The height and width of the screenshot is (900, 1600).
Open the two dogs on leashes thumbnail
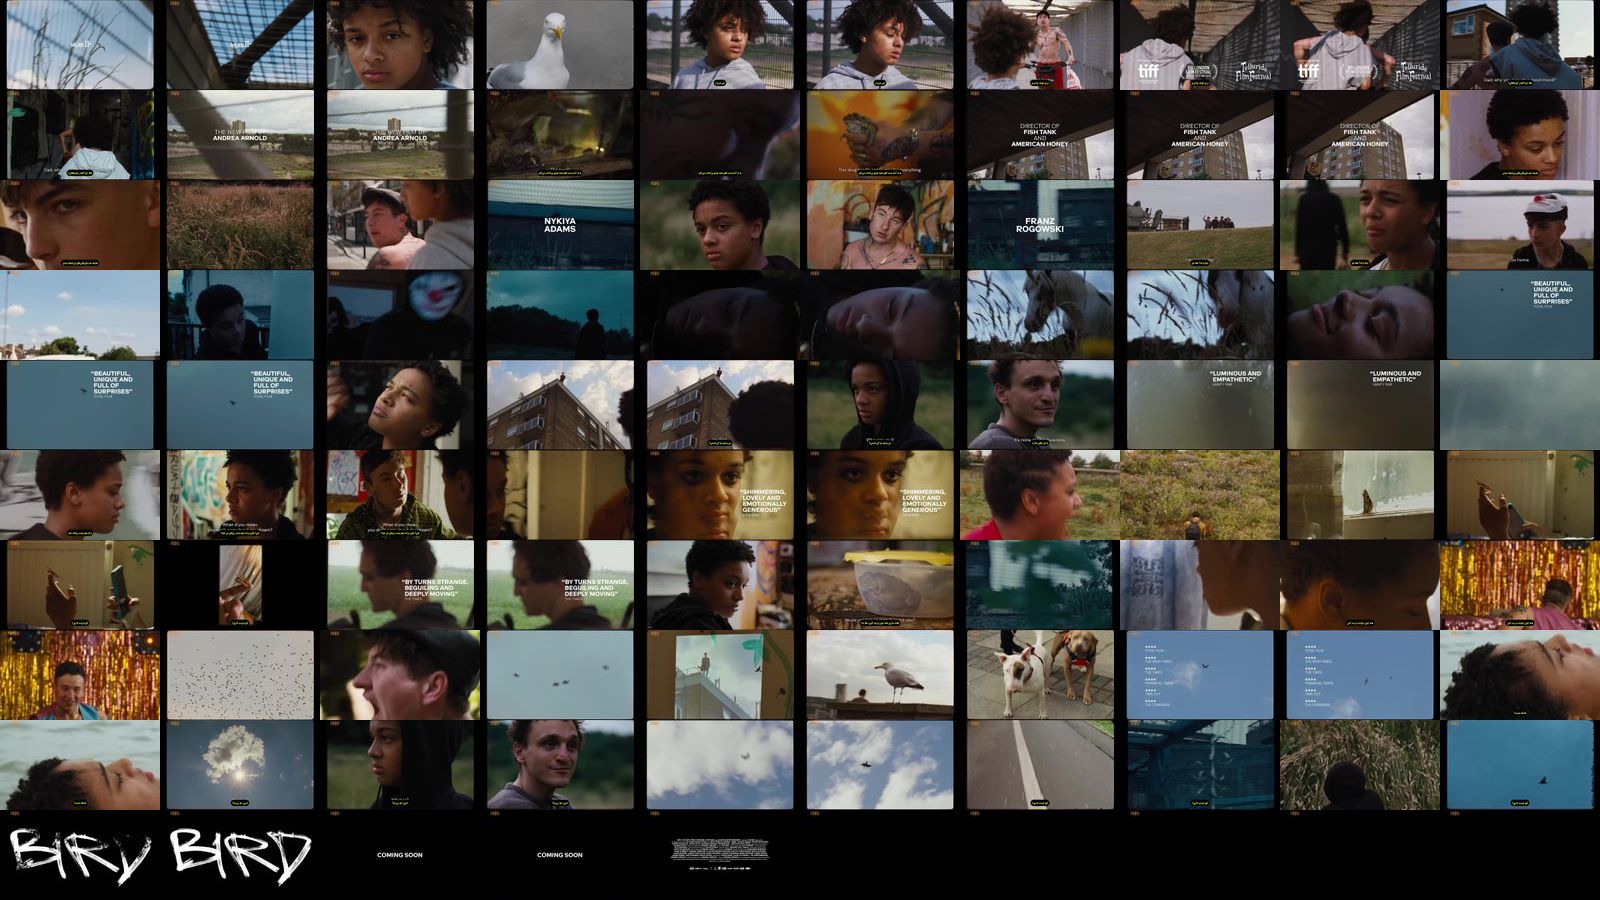pos(1040,675)
